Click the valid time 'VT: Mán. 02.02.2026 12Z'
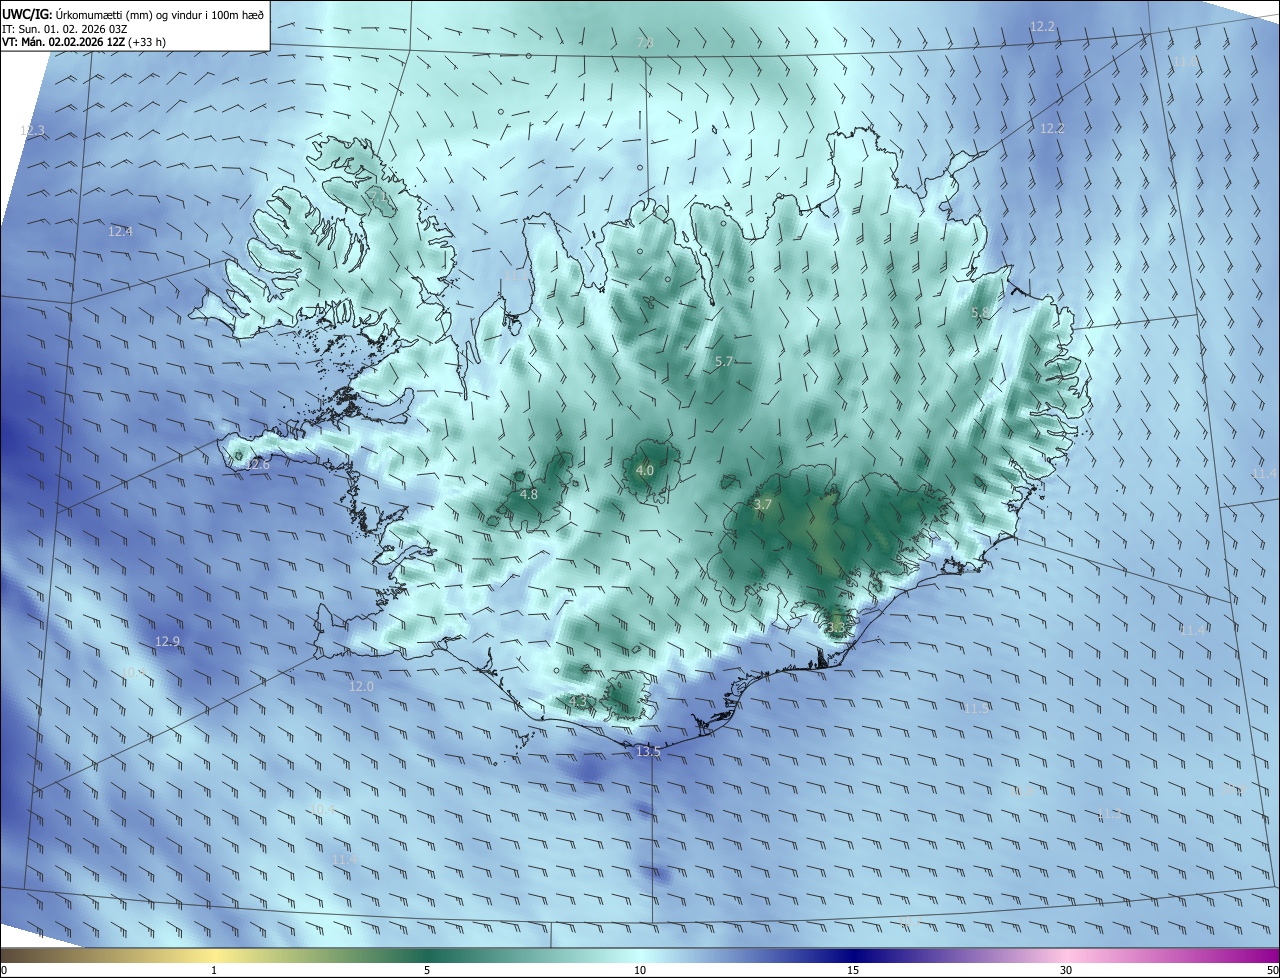Image resolution: width=1280 pixels, height=978 pixels. 65,43
